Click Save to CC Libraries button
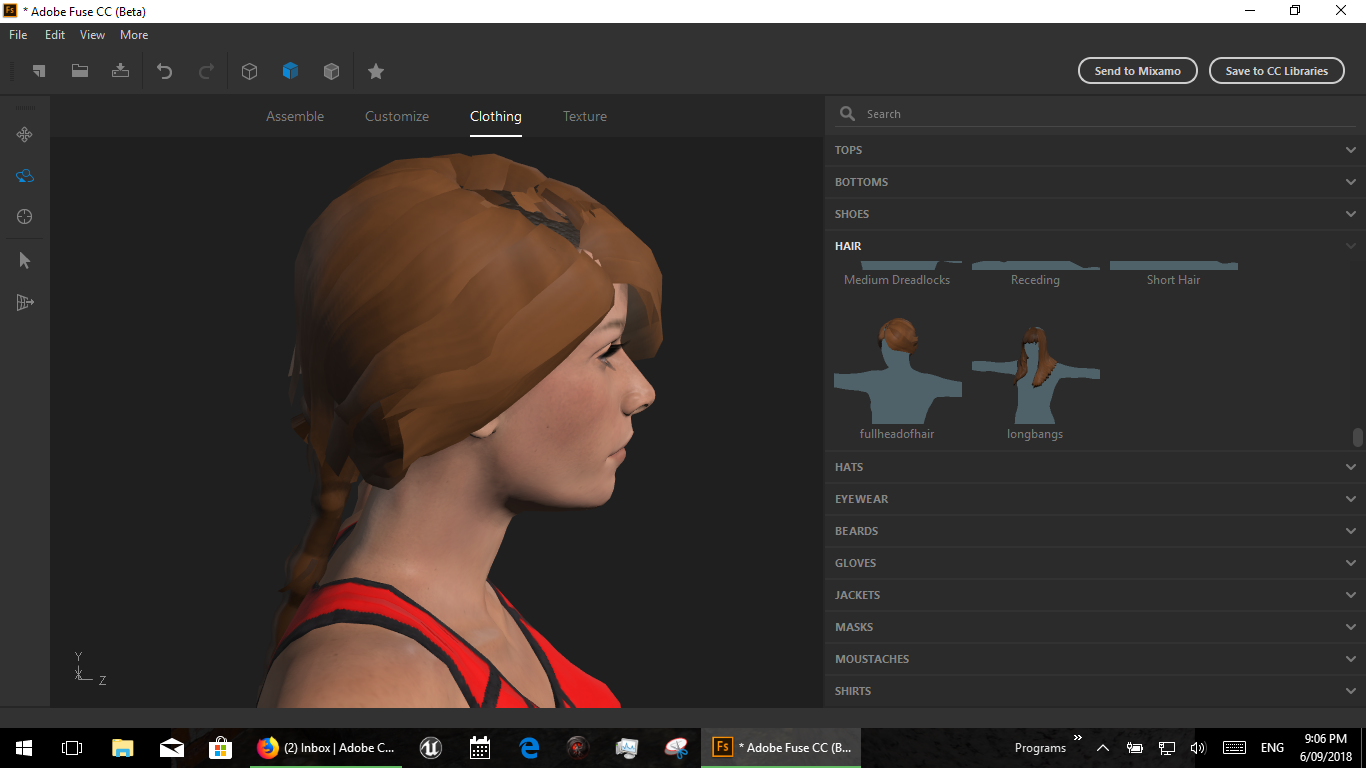Viewport: 1366px width, 768px height. coord(1277,71)
